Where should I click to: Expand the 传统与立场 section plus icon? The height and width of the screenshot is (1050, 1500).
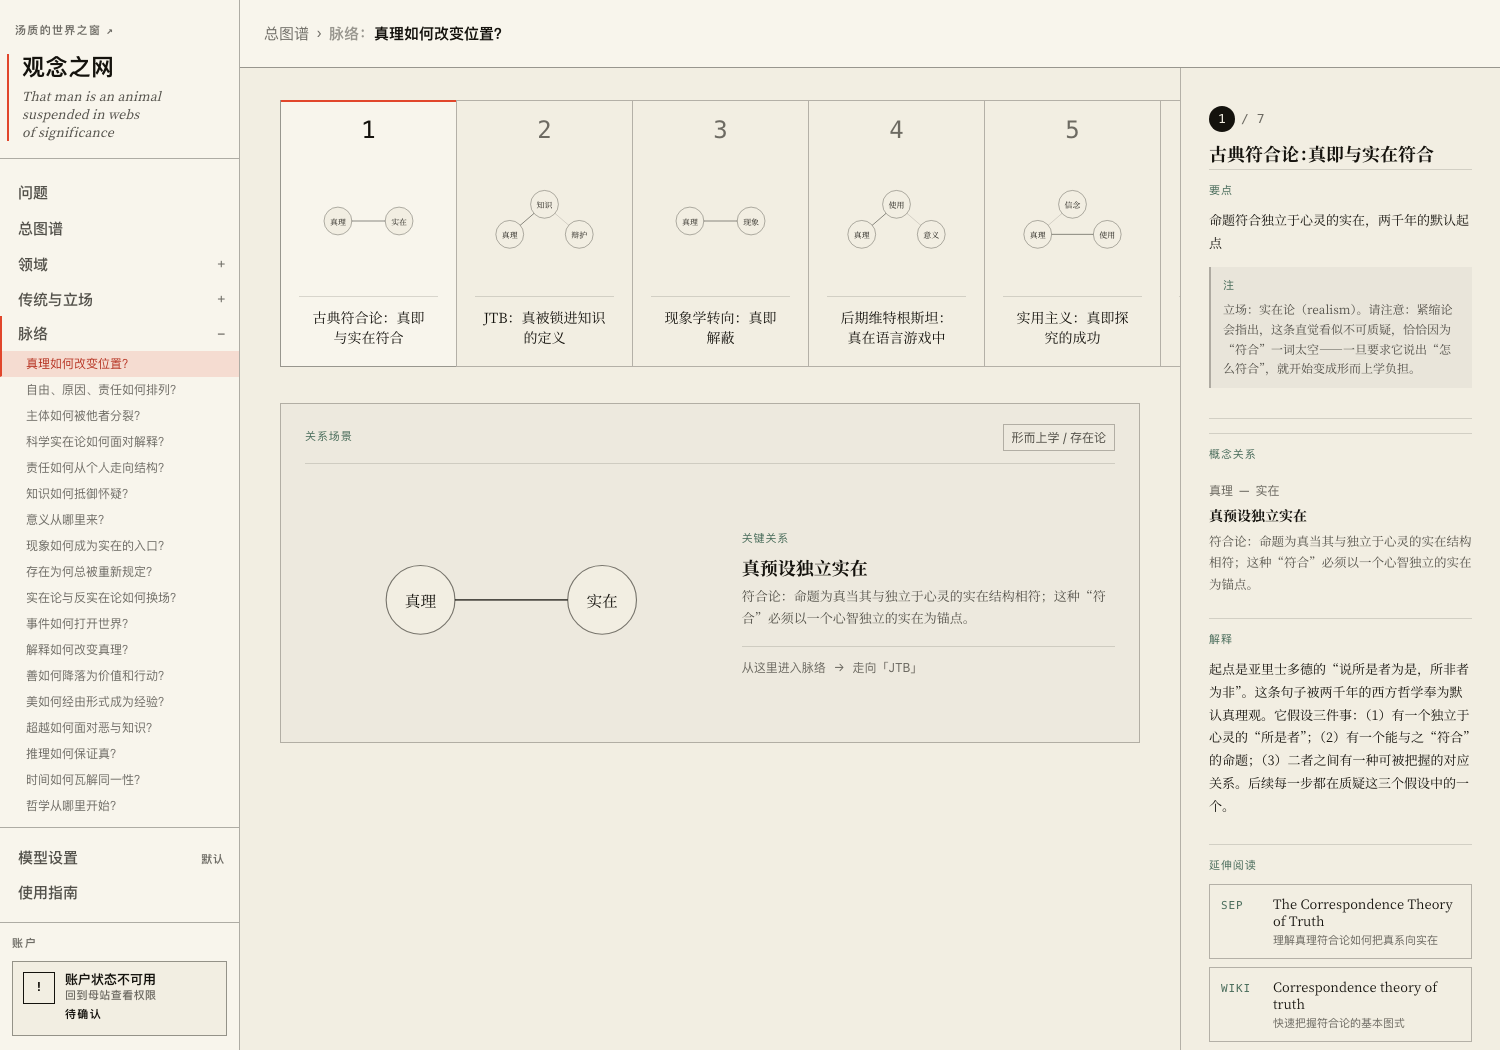click(221, 299)
